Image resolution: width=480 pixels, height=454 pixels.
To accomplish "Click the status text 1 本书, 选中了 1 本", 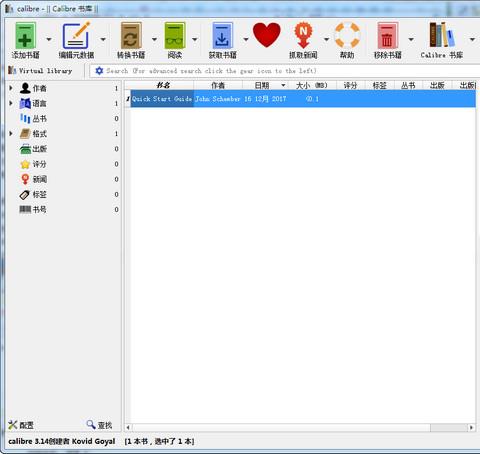I will pos(159,441).
